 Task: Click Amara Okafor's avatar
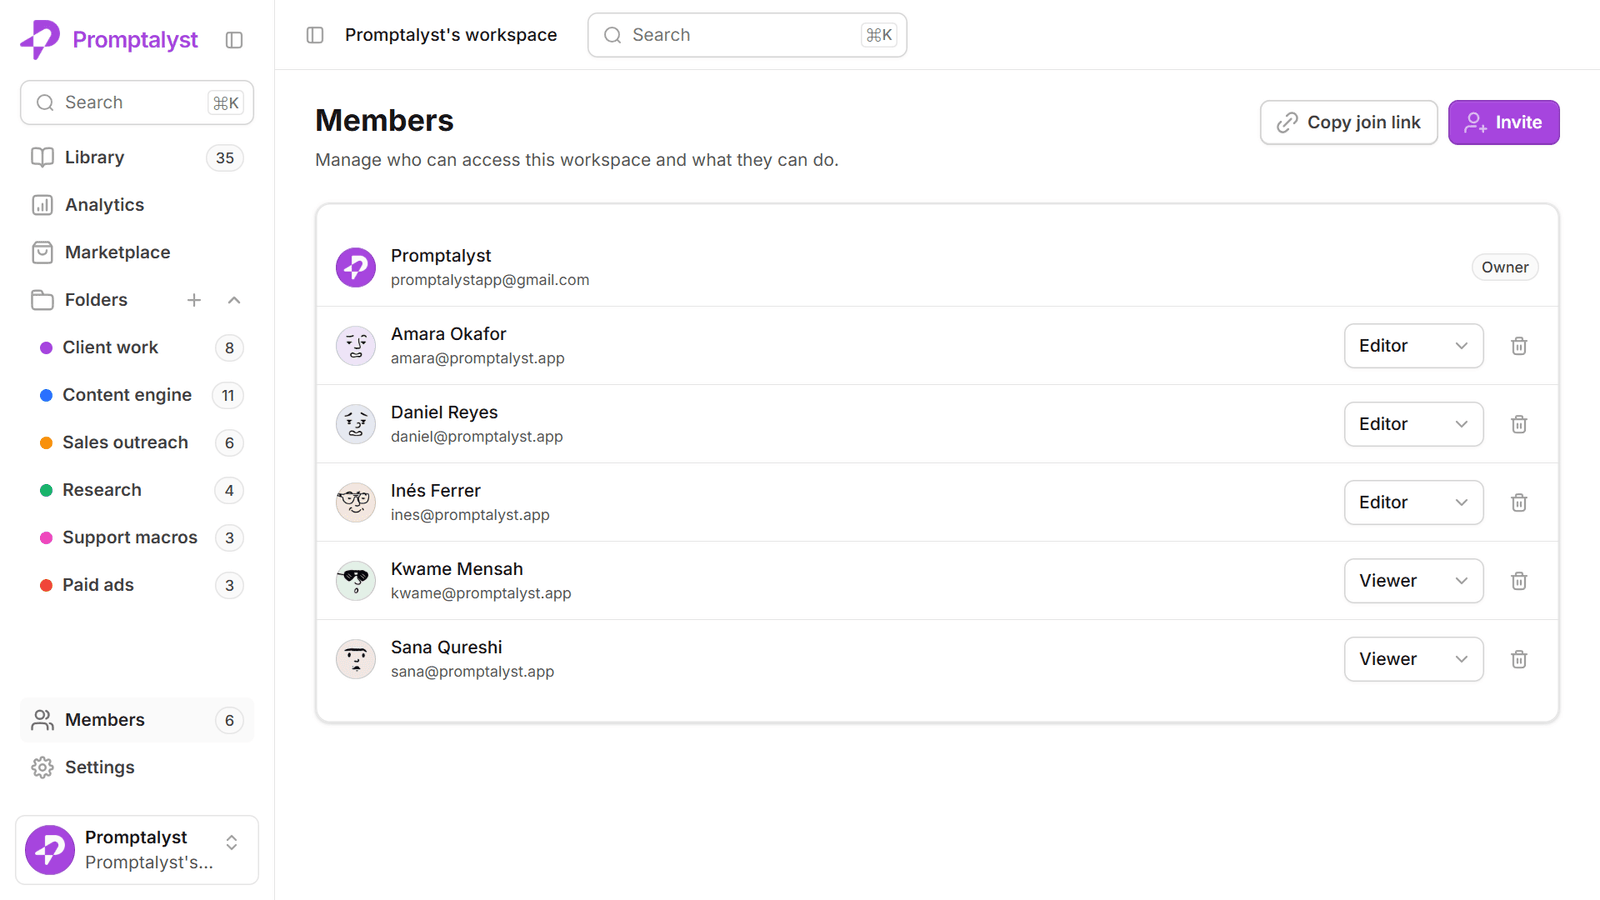coord(355,346)
